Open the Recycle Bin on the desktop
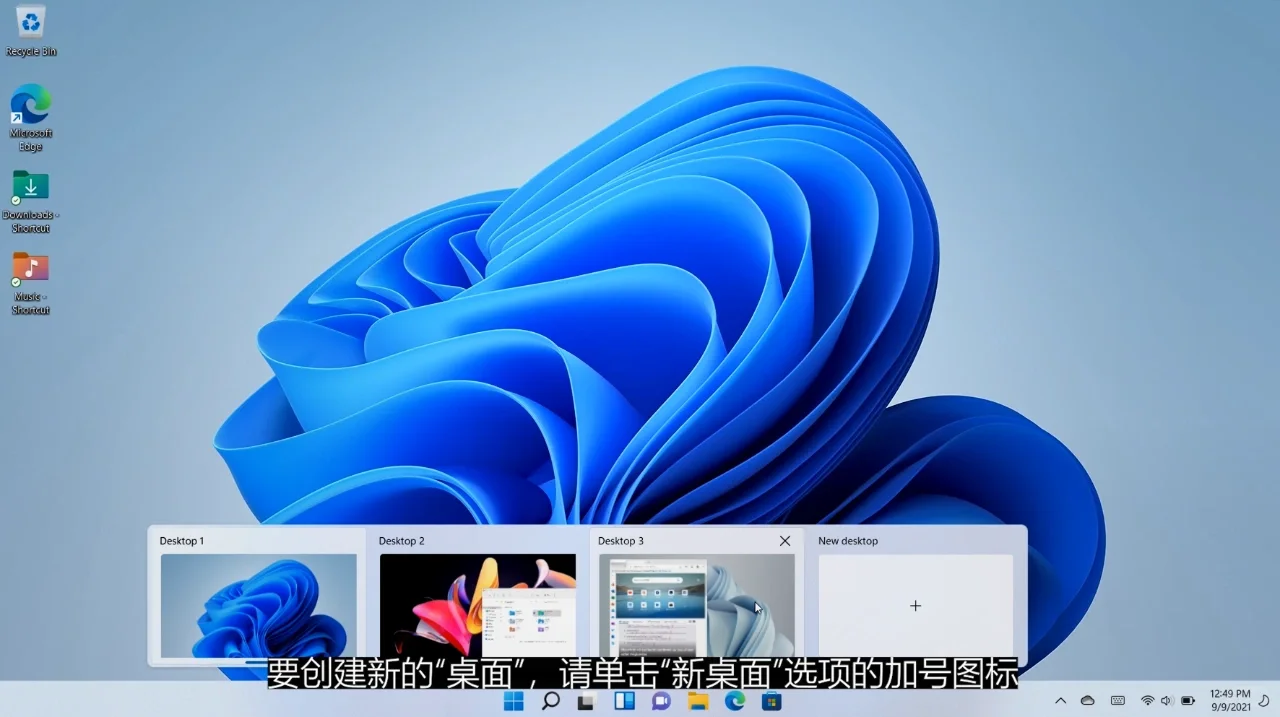Image resolution: width=1280 pixels, height=717 pixels. click(29, 25)
